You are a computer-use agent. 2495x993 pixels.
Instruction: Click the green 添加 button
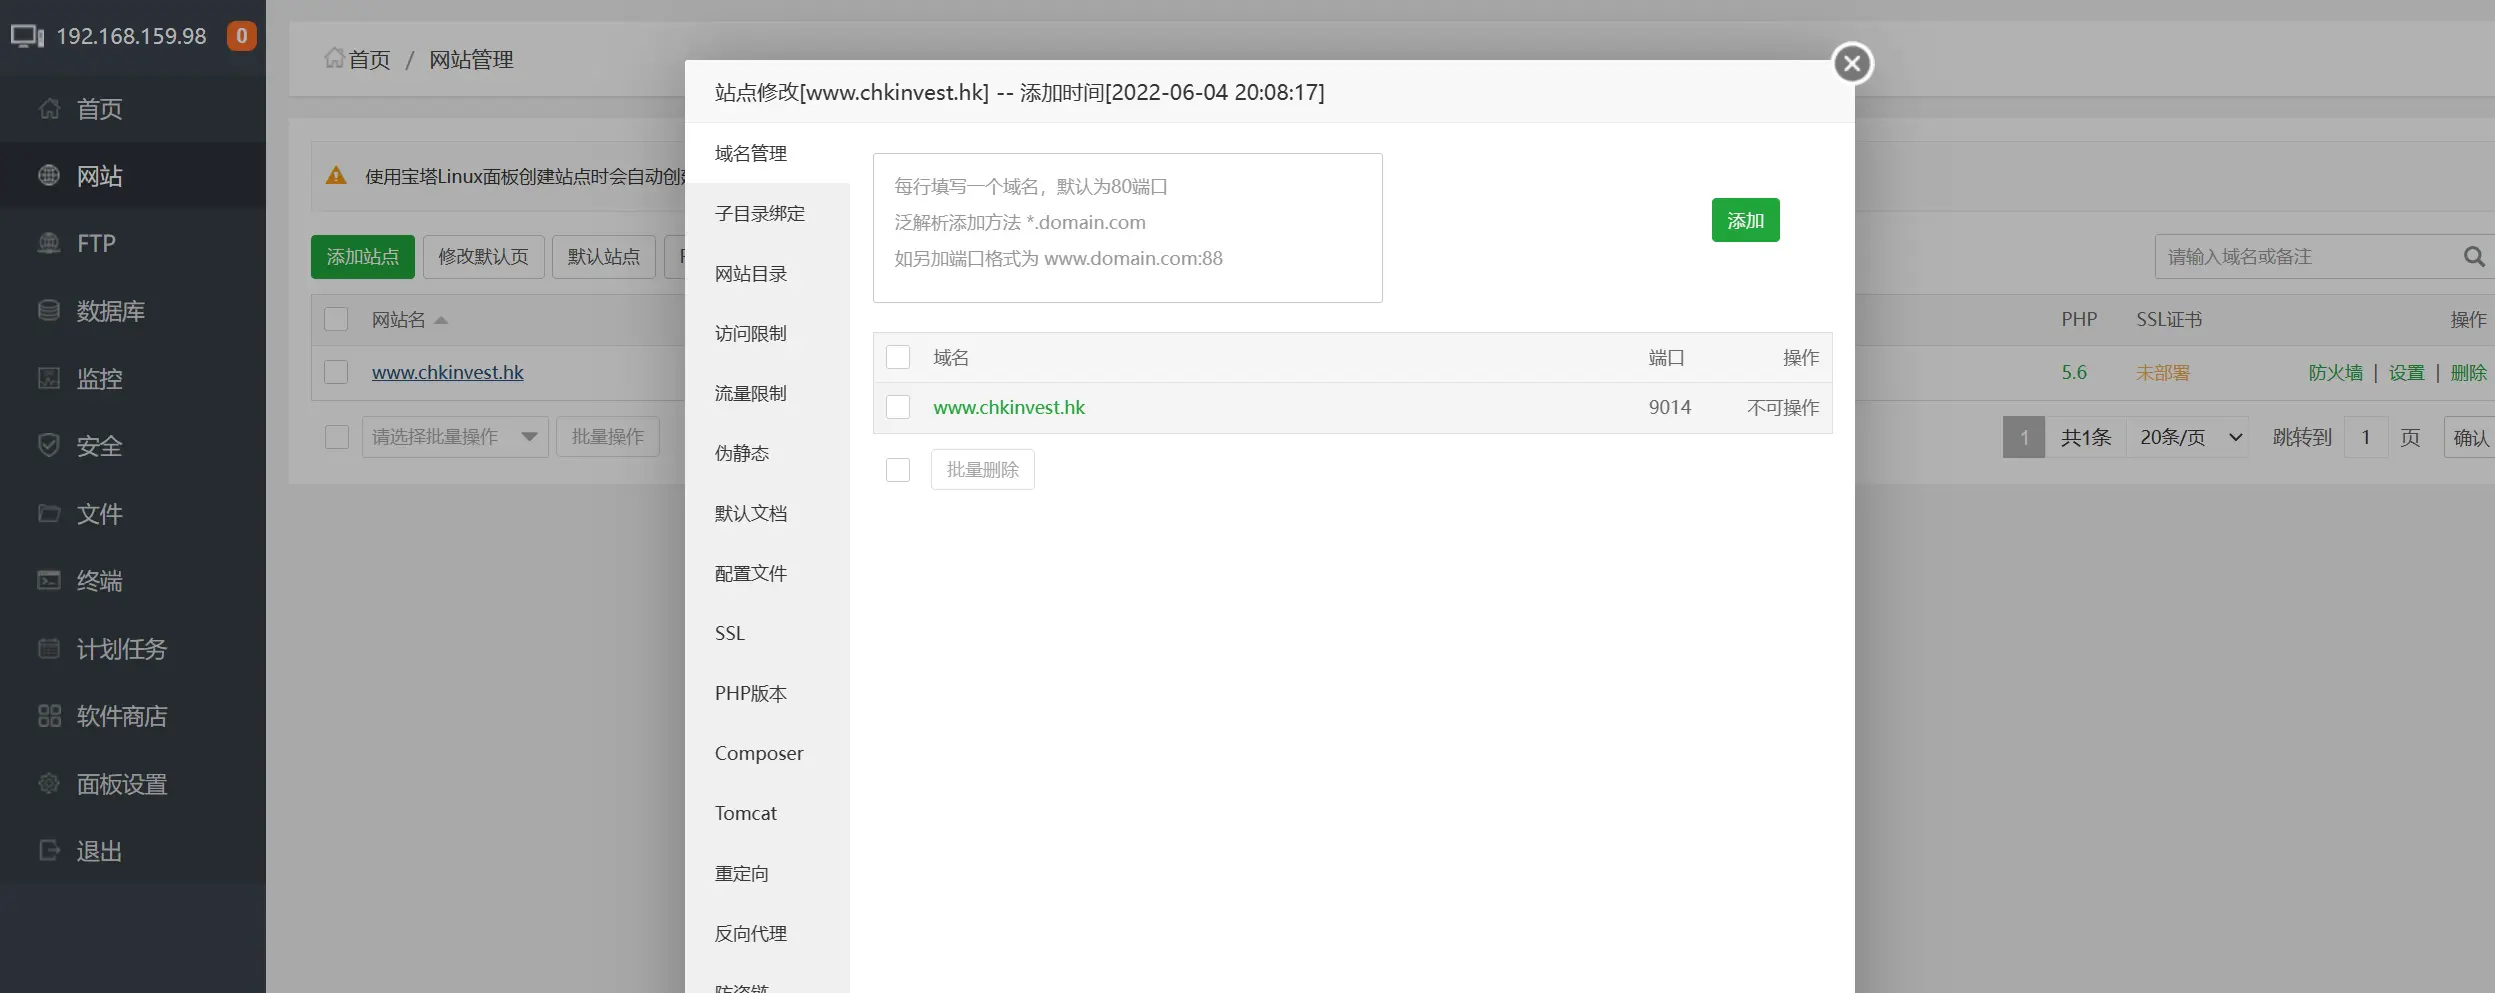pos(1745,220)
